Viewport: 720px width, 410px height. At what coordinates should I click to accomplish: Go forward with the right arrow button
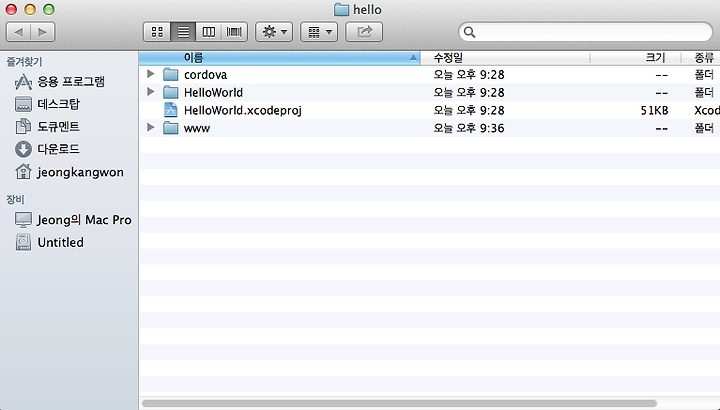tap(43, 32)
